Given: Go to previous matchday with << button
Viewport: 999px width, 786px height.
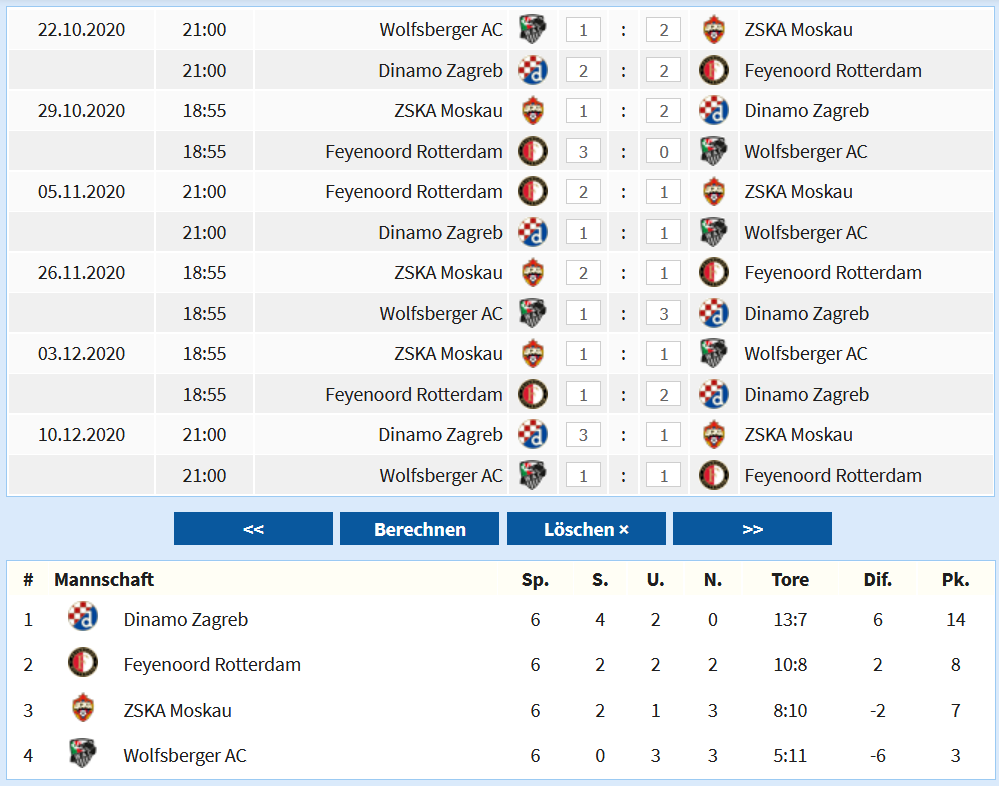Looking at the screenshot, I should click(x=253, y=529).
